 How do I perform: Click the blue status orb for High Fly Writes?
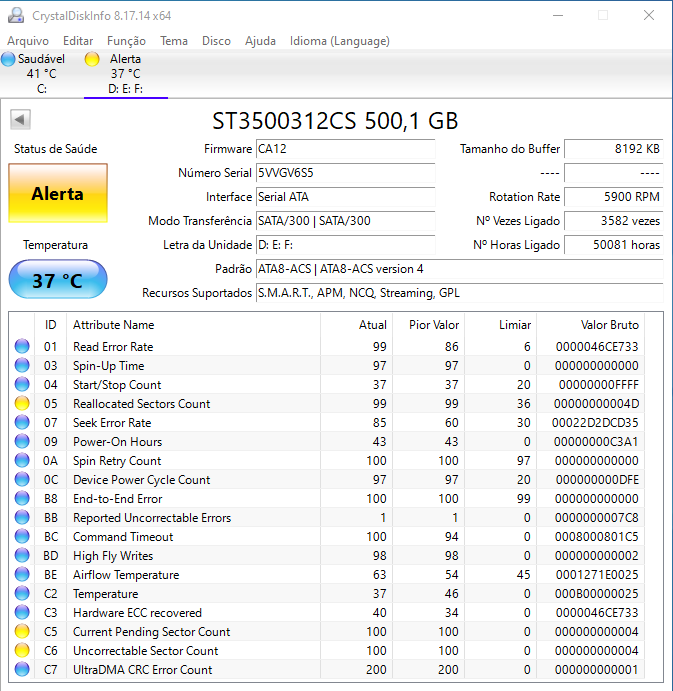[22, 555]
